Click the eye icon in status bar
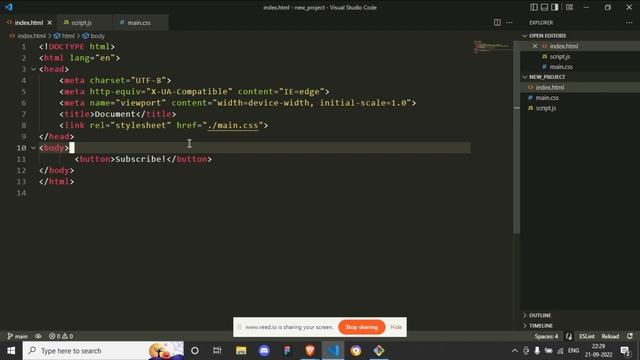This screenshot has height=360, width=640. point(38,336)
